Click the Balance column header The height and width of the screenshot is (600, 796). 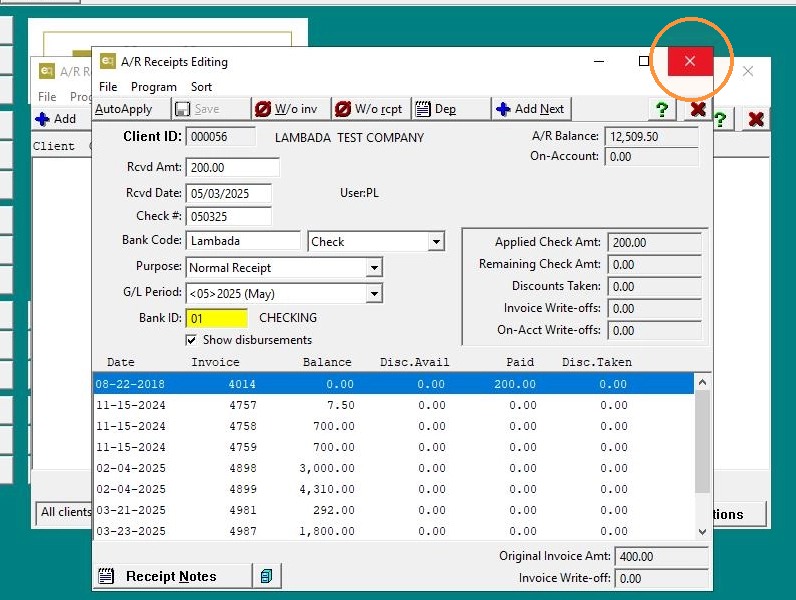[327, 362]
